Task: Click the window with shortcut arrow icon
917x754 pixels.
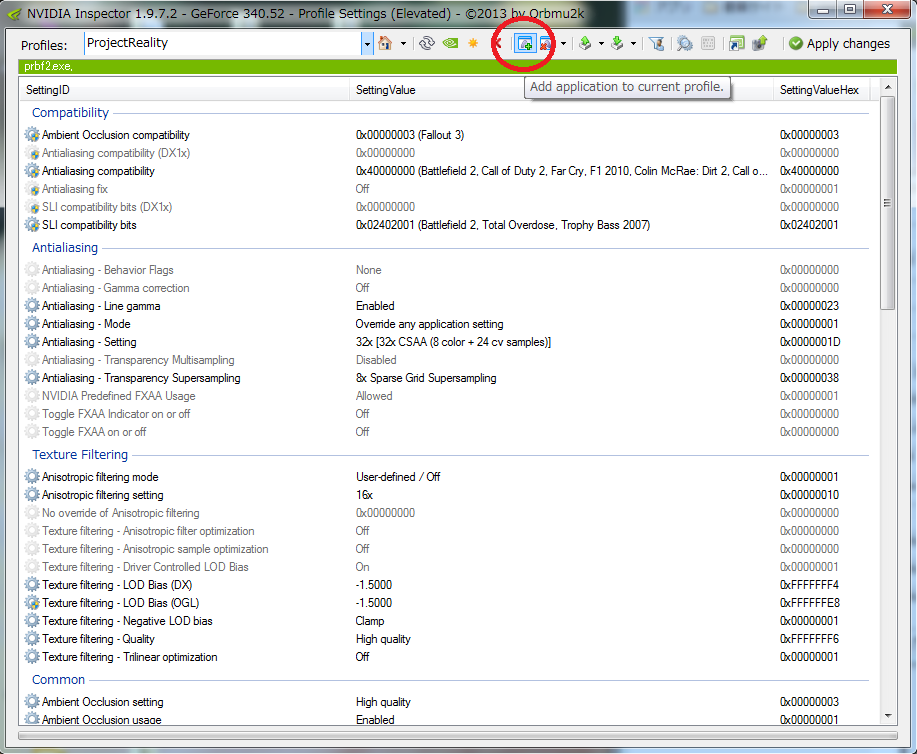Action: click(x=737, y=44)
